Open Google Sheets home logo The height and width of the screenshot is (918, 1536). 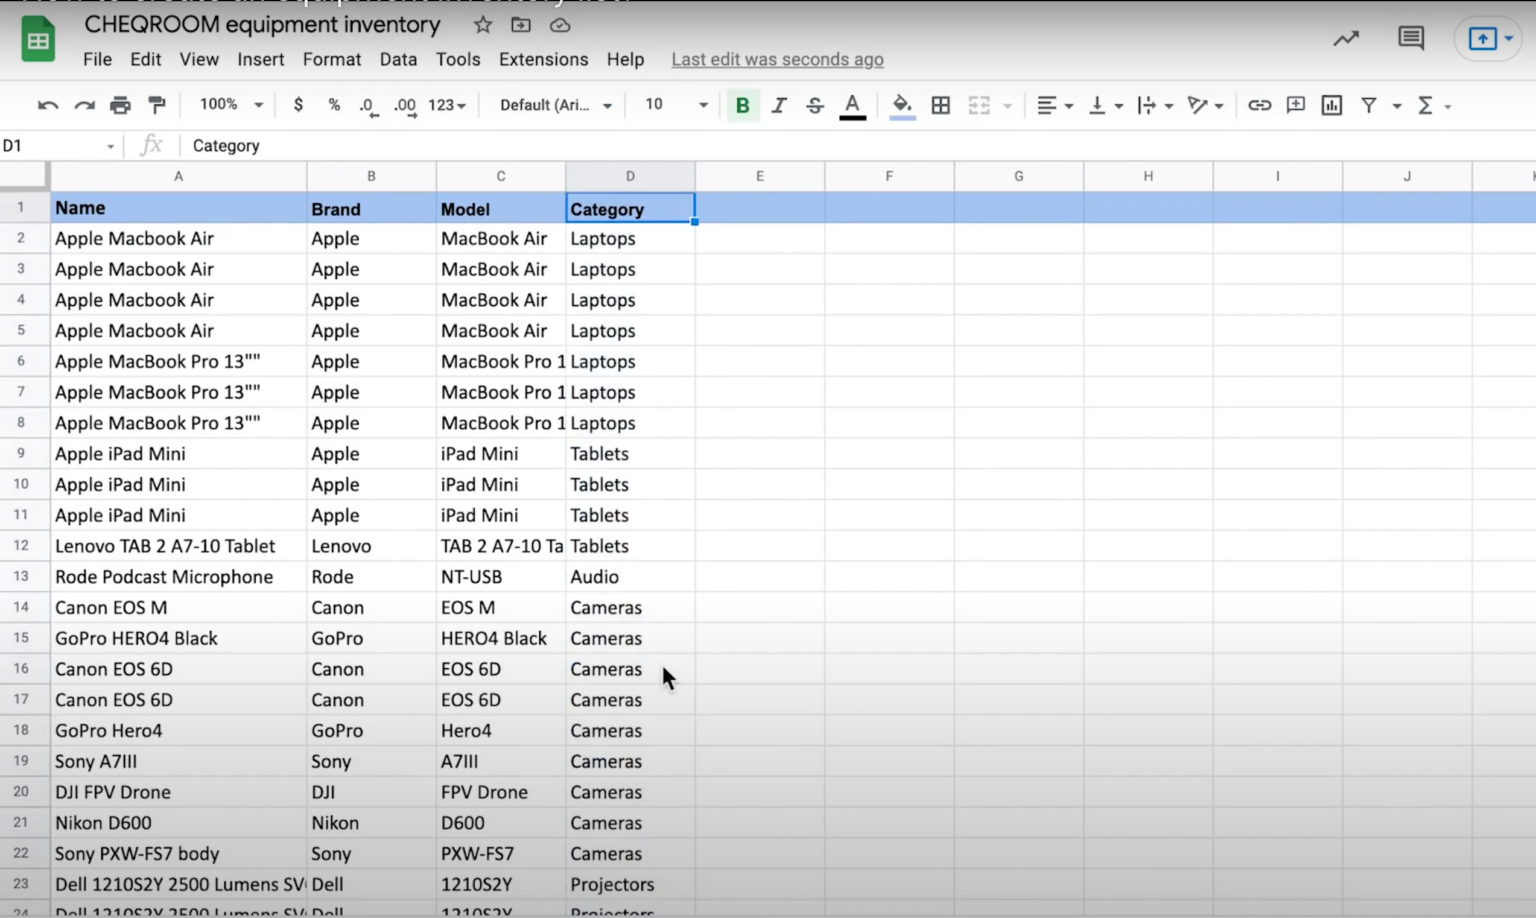[38, 40]
